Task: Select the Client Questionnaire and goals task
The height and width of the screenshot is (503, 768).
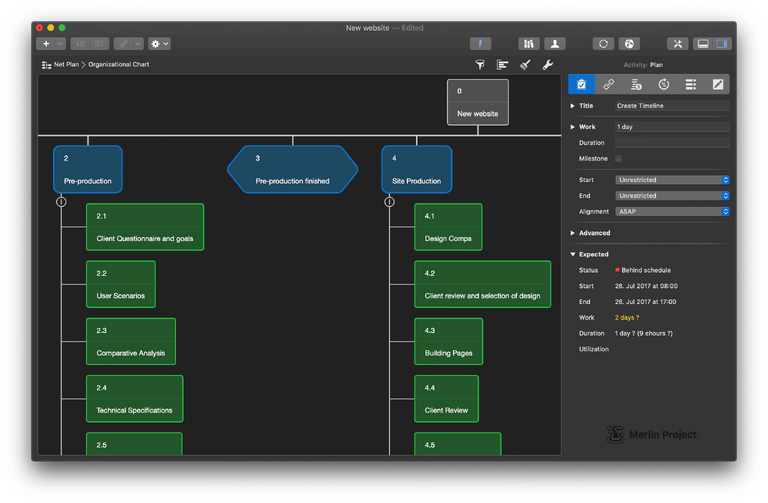Action: 145,227
